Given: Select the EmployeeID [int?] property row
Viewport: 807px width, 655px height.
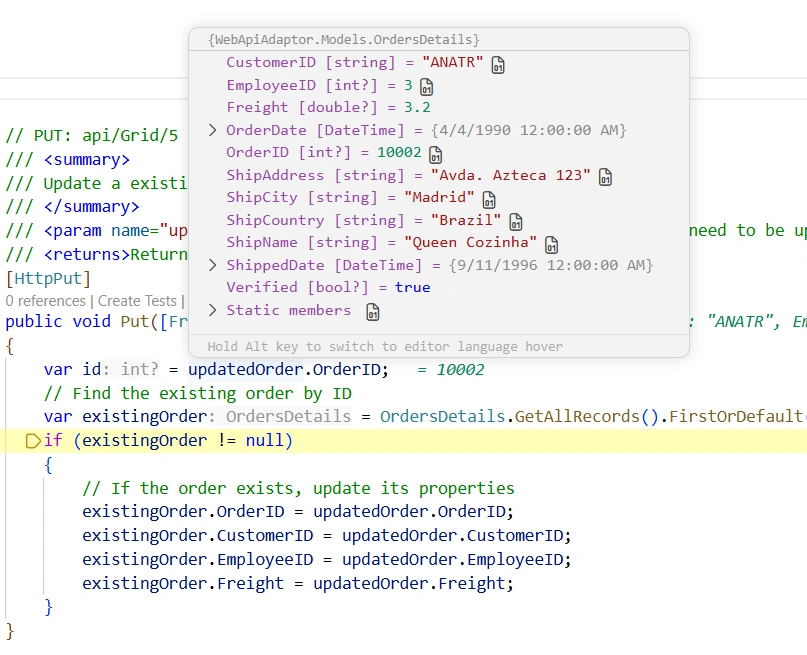Looking at the screenshot, I should pyautogui.click(x=319, y=85).
